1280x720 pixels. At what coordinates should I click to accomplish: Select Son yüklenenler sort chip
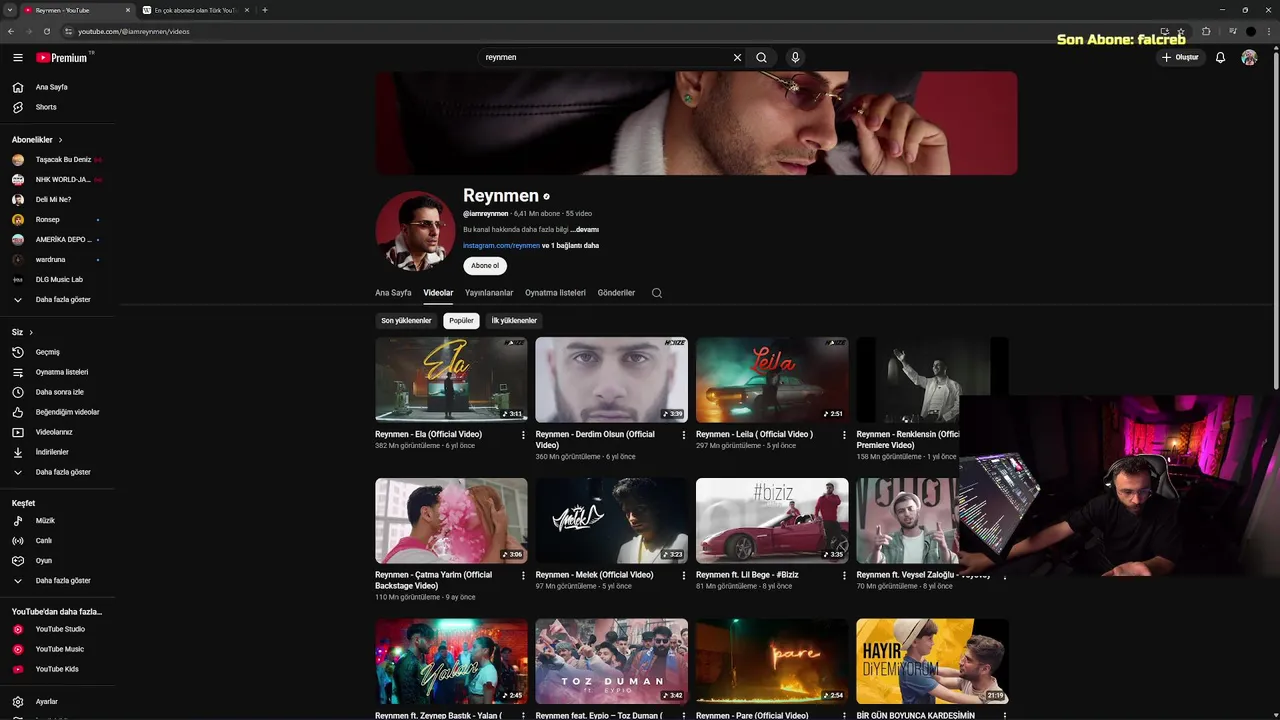click(x=406, y=321)
